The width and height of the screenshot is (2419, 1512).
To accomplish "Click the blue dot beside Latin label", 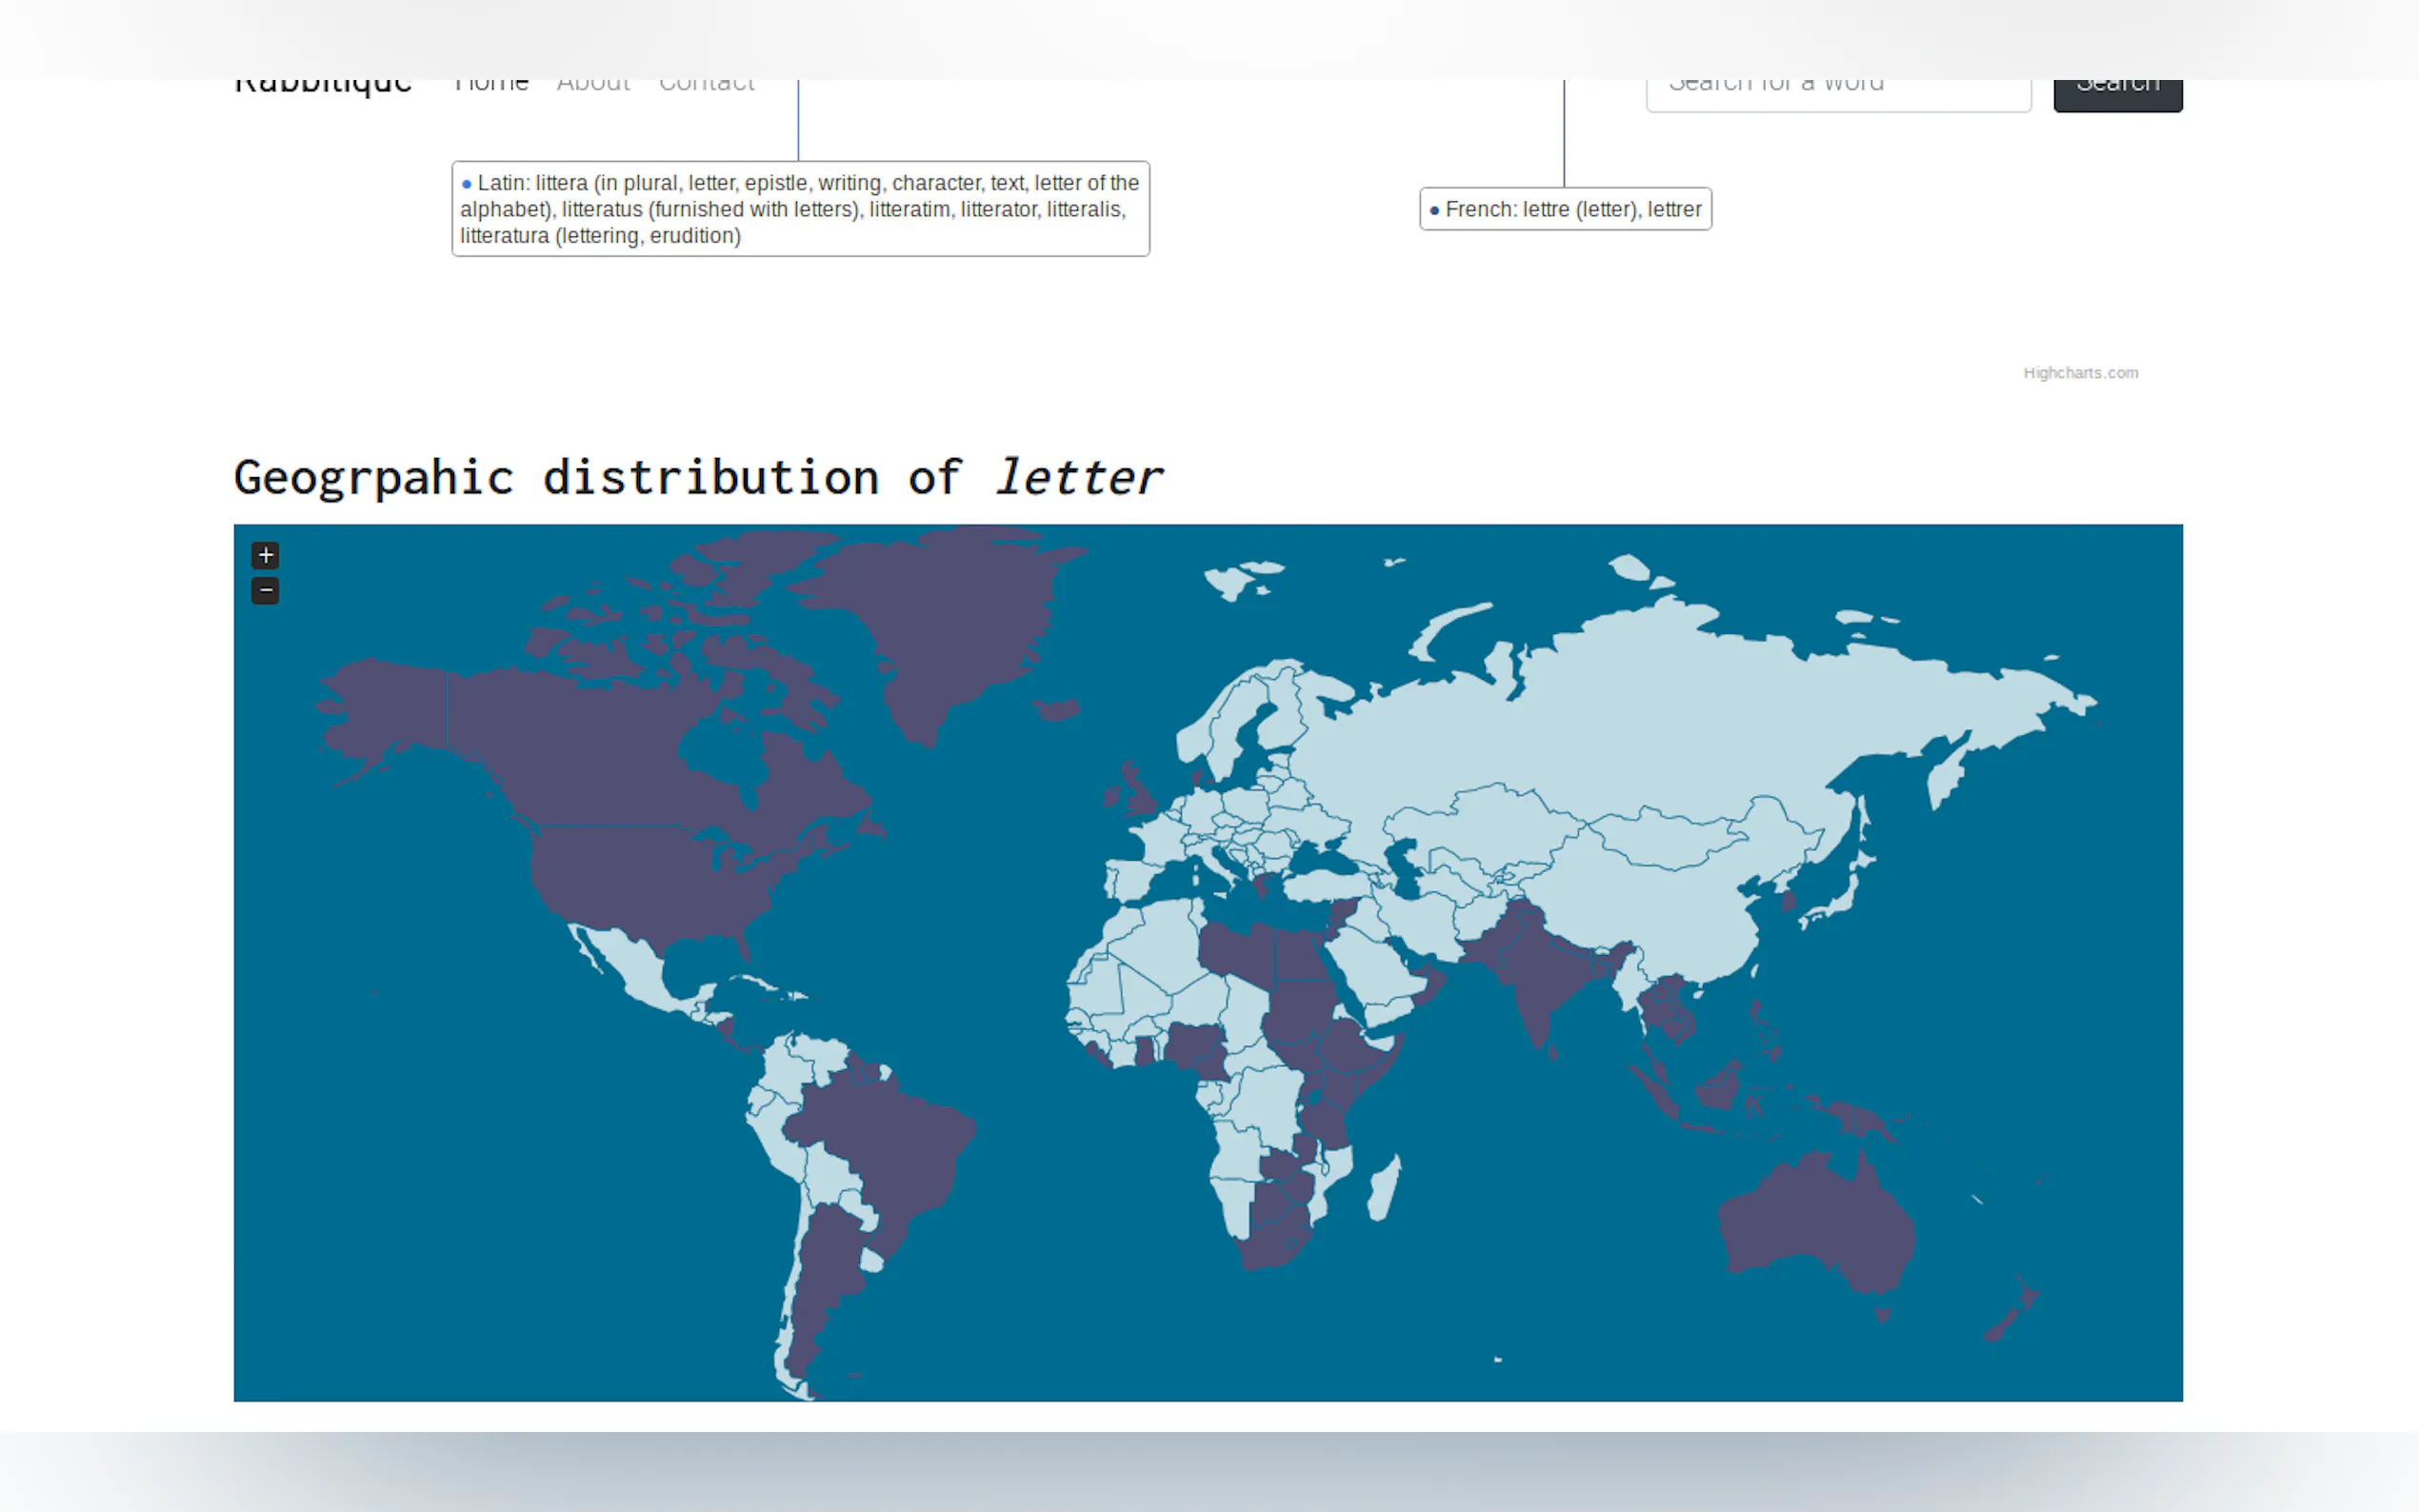I will pos(466,184).
